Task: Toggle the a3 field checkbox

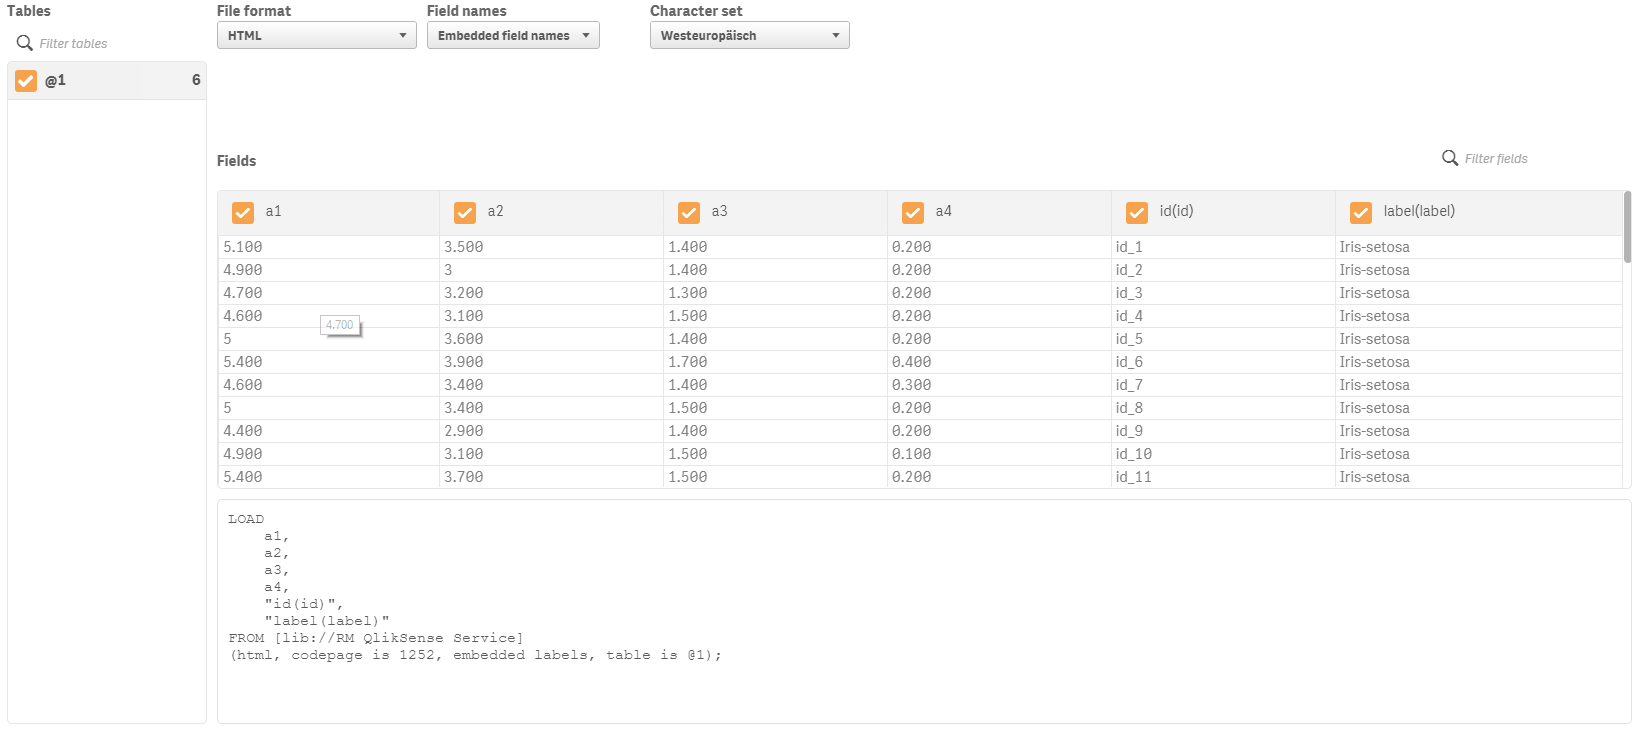Action: [688, 212]
